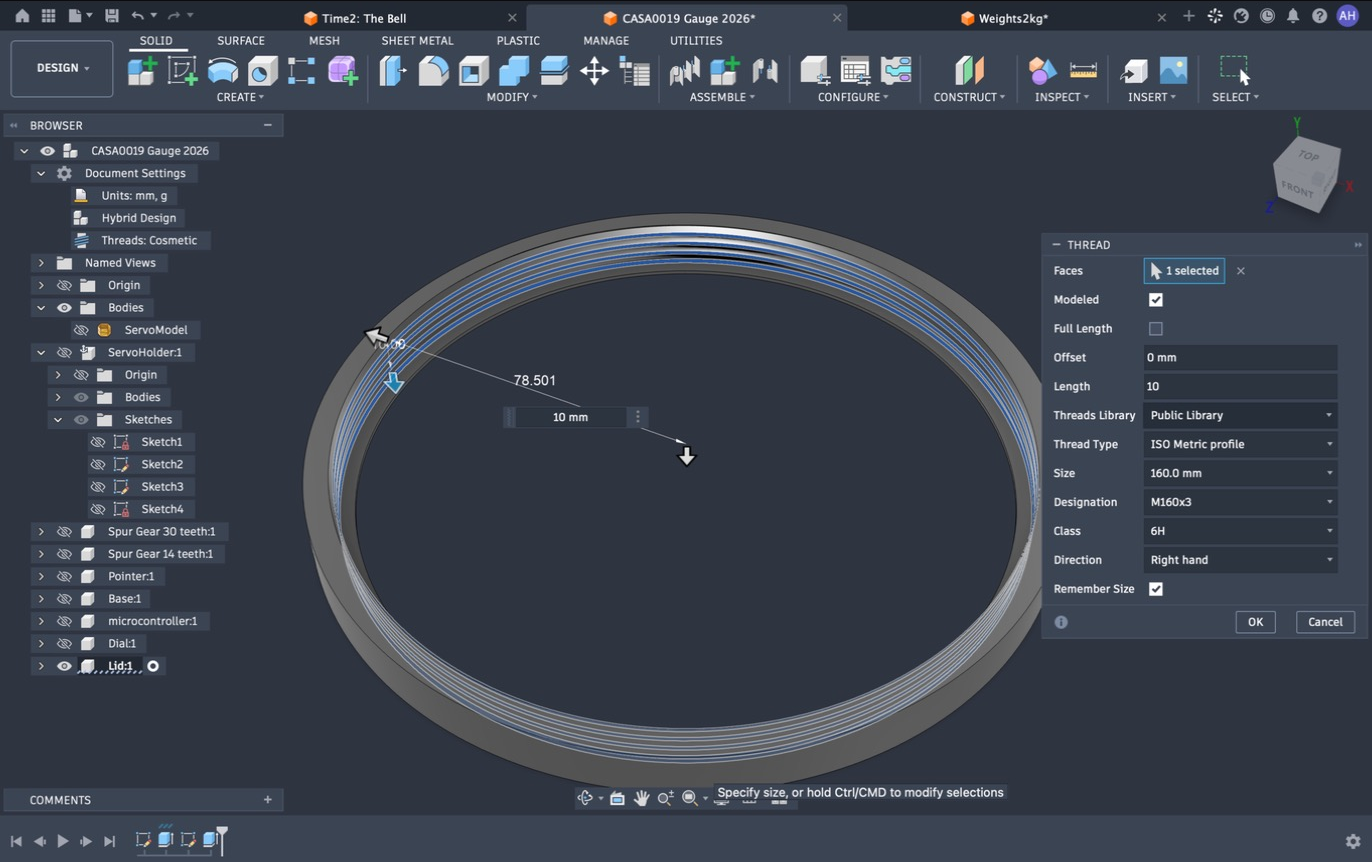
Task: Toggle visibility of Sketch3
Action: coord(98,487)
